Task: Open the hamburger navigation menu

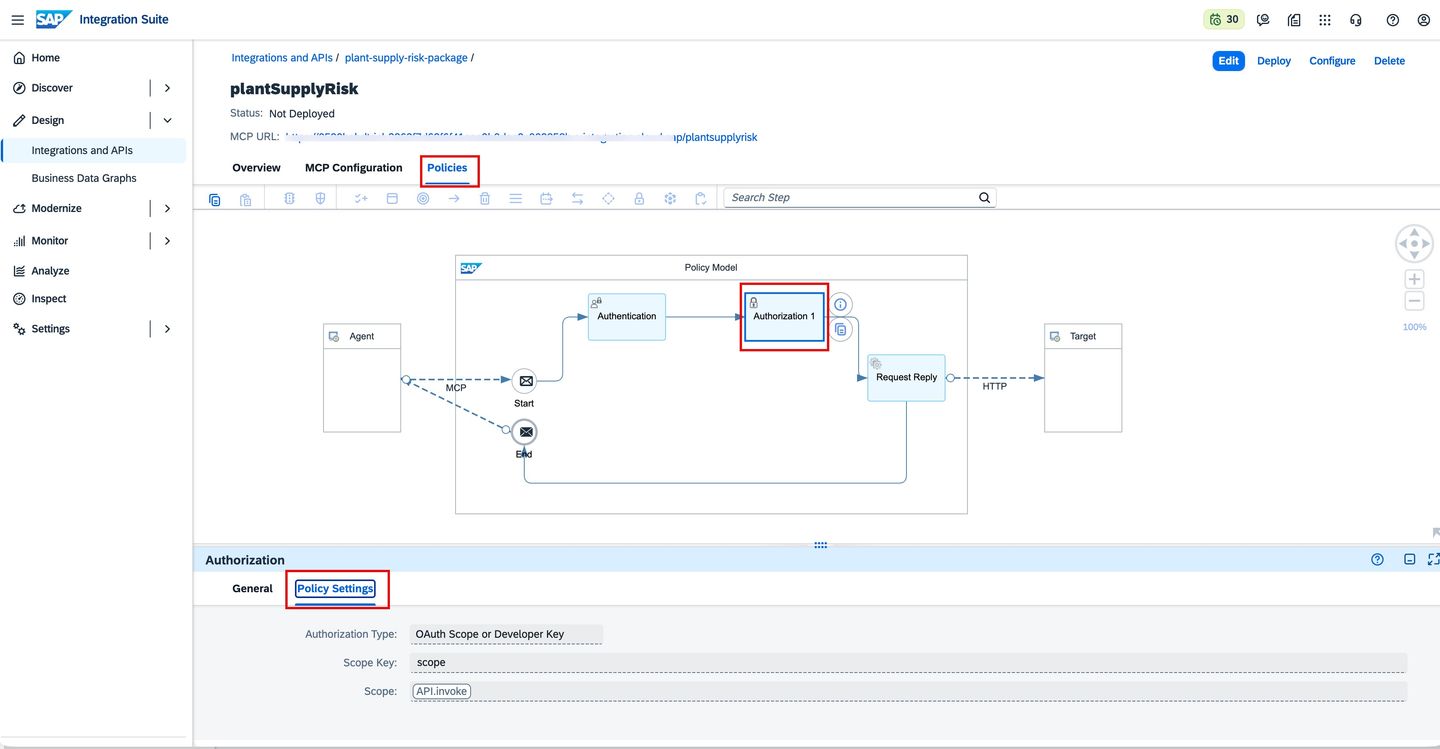Action: pyautogui.click(x=17, y=20)
